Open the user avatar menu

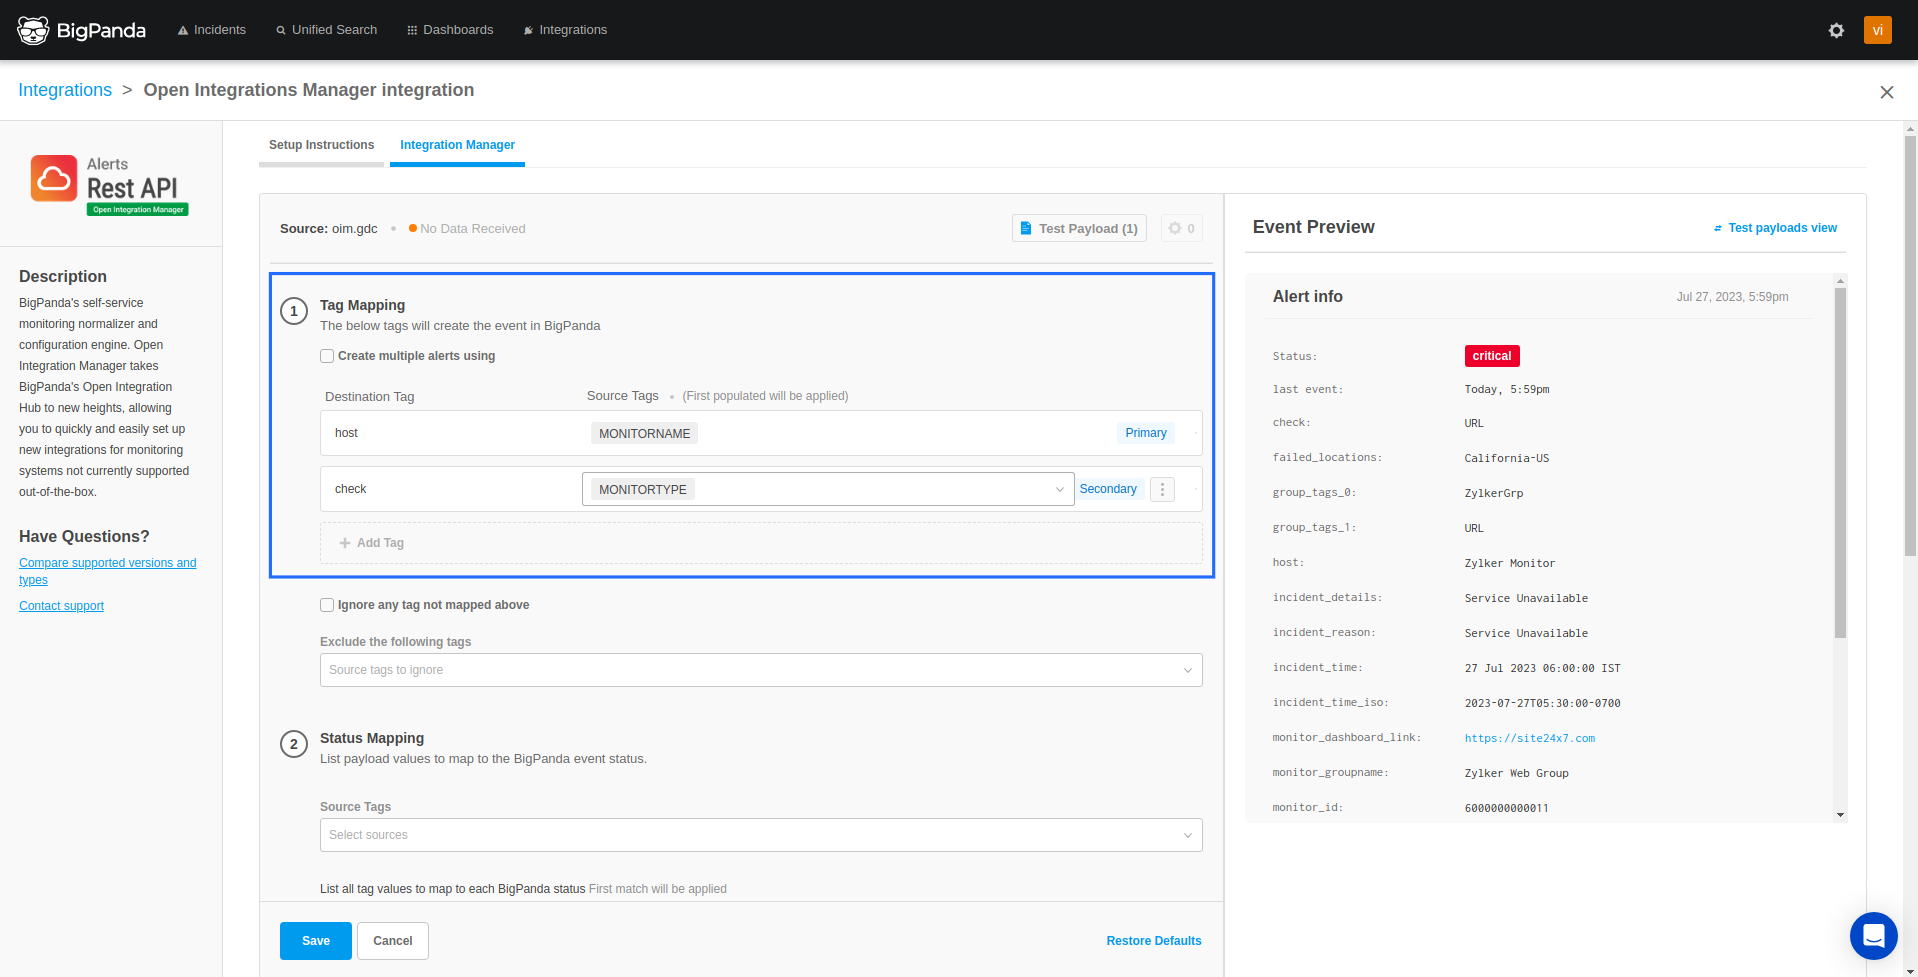(x=1877, y=30)
